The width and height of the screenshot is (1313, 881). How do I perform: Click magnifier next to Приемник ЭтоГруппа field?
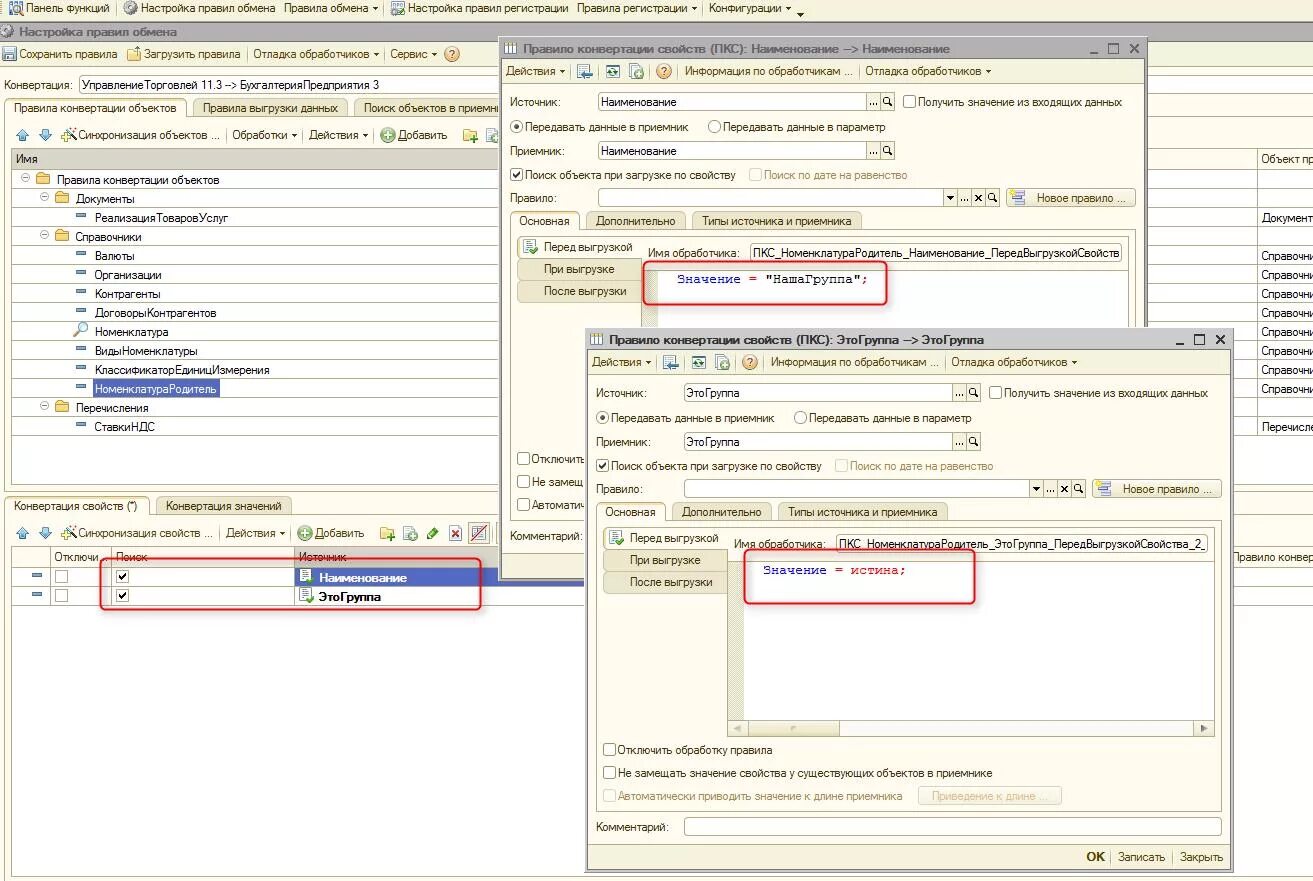pos(974,441)
